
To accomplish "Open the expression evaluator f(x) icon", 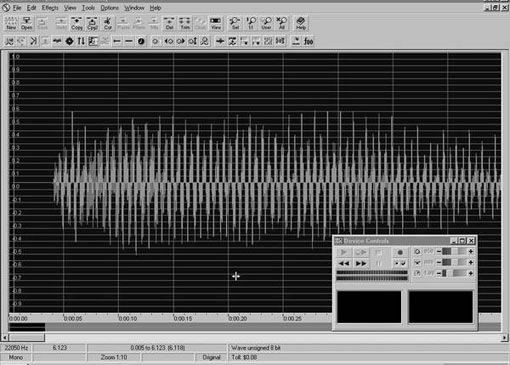I will coord(309,41).
